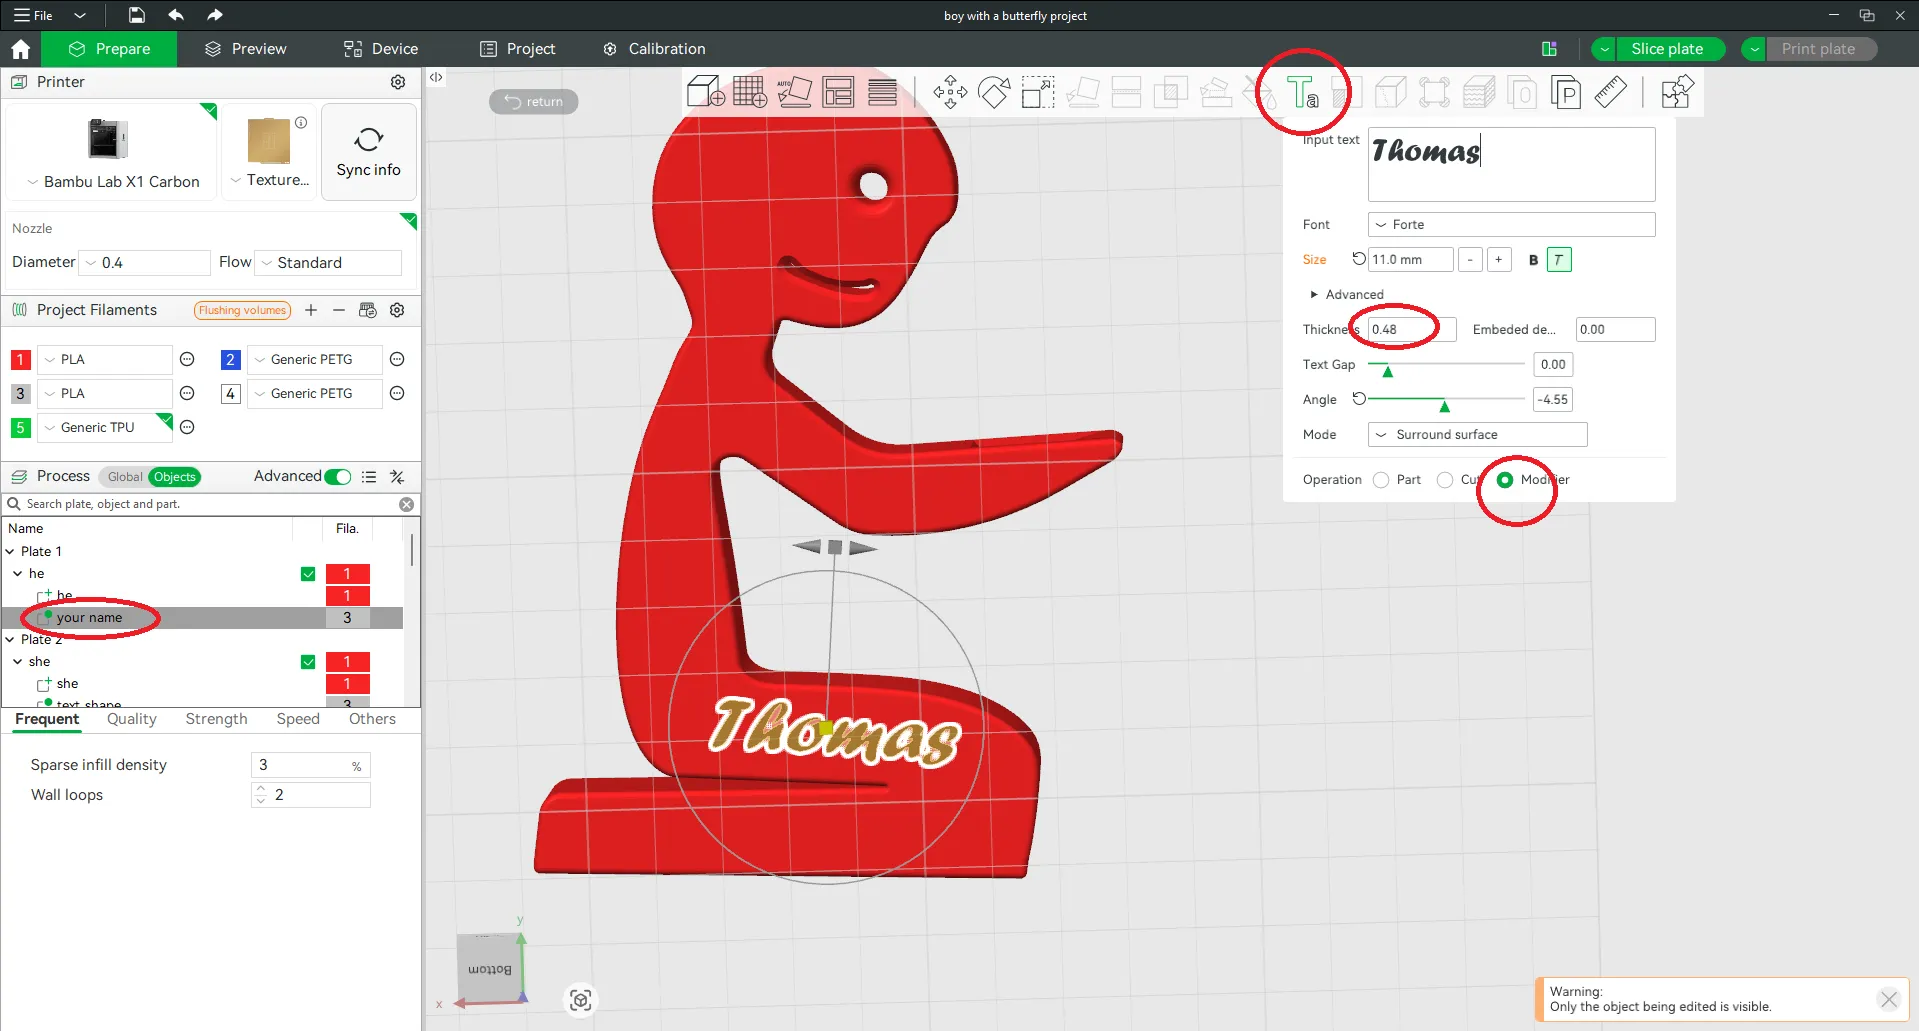The height and width of the screenshot is (1031, 1919).
Task: Open the Measure ruler tool
Action: (x=1610, y=92)
